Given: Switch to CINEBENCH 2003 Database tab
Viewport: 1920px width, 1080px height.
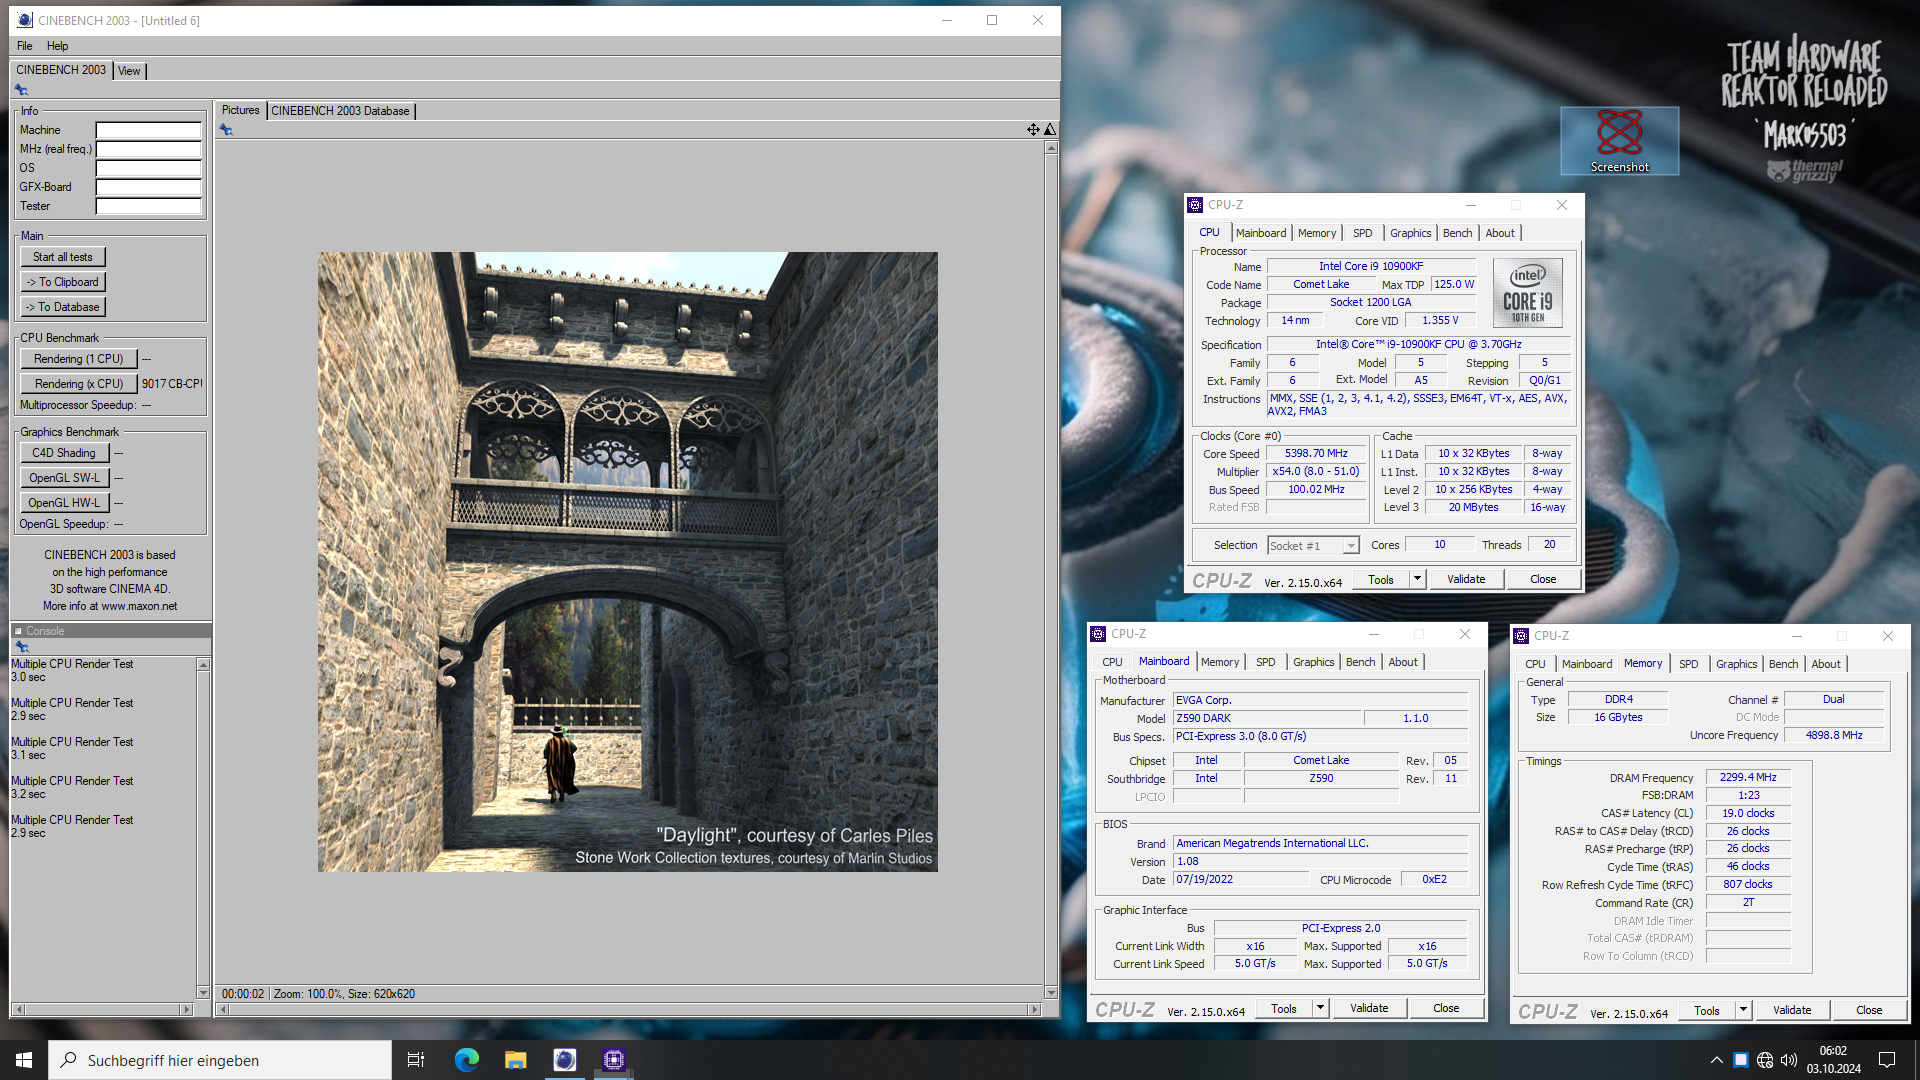Looking at the screenshot, I should [340, 111].
